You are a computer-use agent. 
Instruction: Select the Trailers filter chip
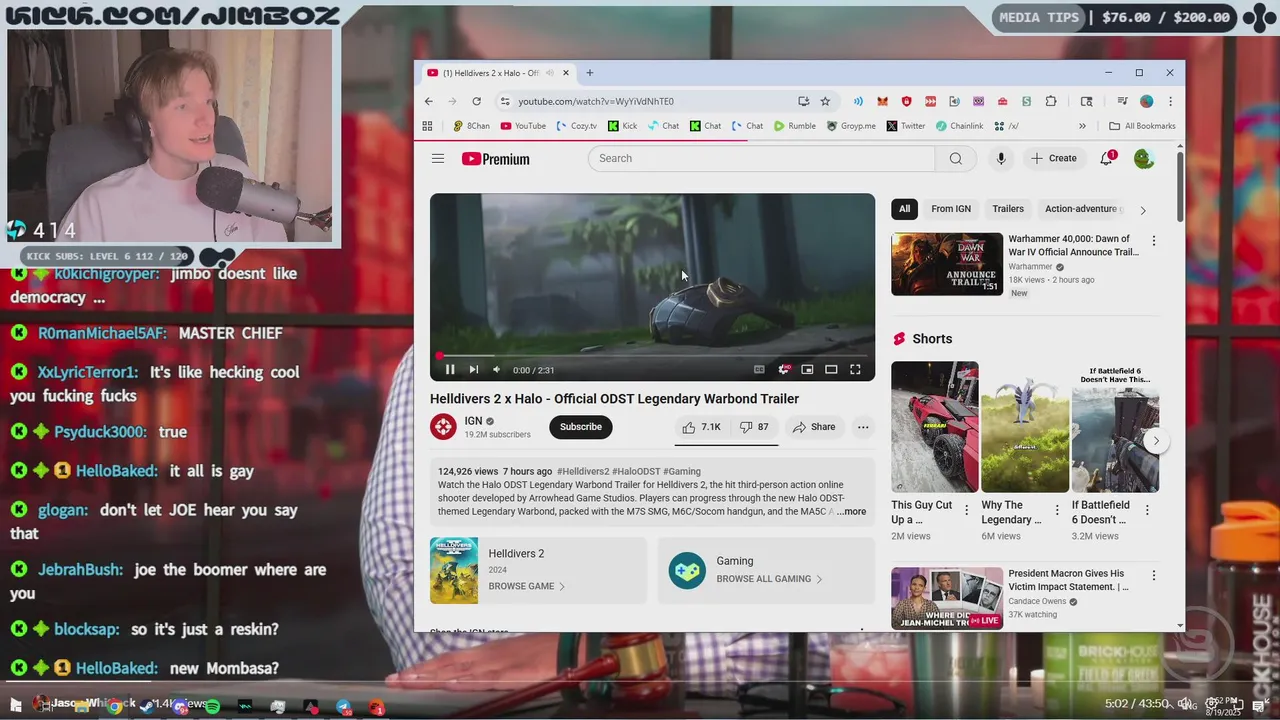pos(1008,209)
